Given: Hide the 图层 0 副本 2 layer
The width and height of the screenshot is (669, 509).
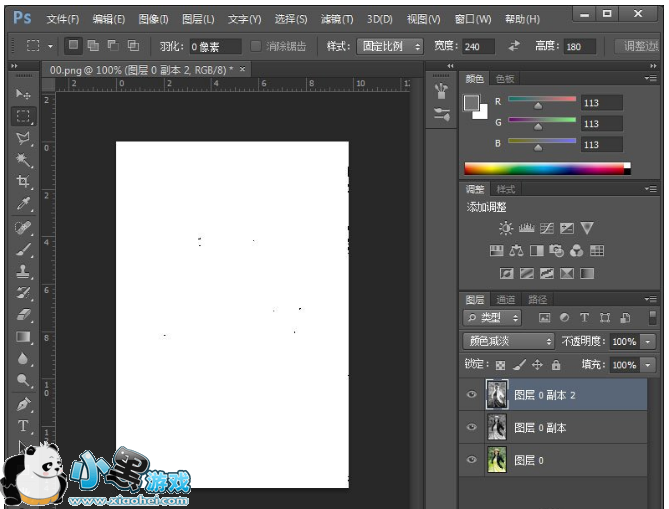Looking at the screenshot, I should tap(472, 395).
